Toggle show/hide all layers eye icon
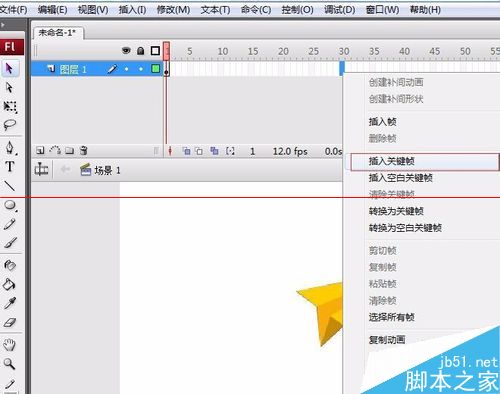This screenshot has height=394, width=500. (126, 51)
